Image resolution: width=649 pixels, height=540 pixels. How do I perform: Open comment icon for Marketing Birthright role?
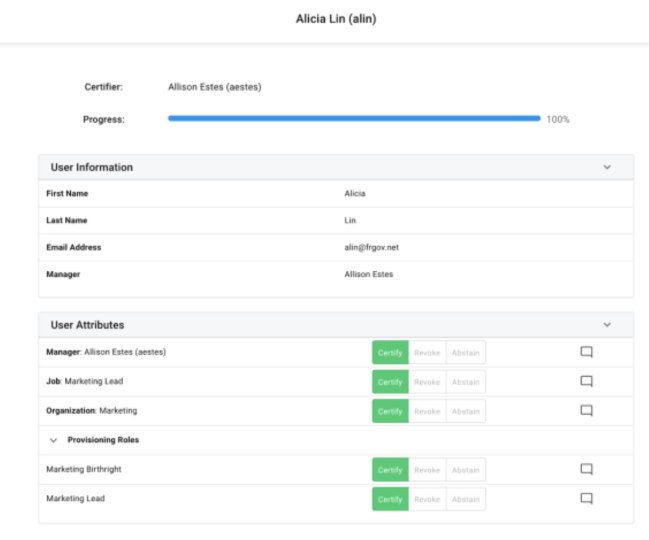(587, 469)
